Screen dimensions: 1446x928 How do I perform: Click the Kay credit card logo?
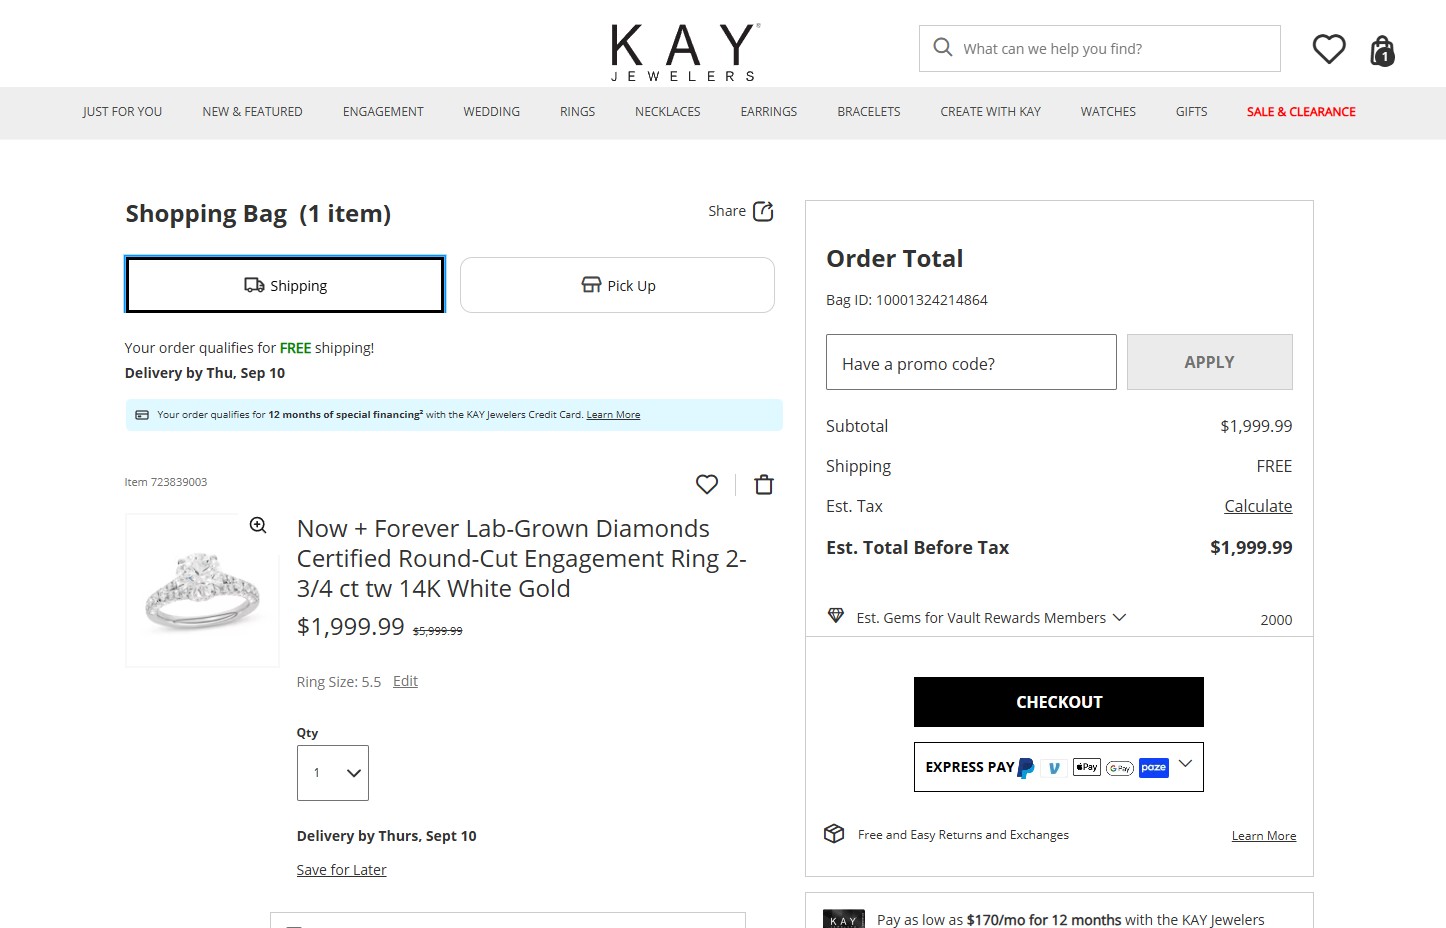tap(843, 919)
